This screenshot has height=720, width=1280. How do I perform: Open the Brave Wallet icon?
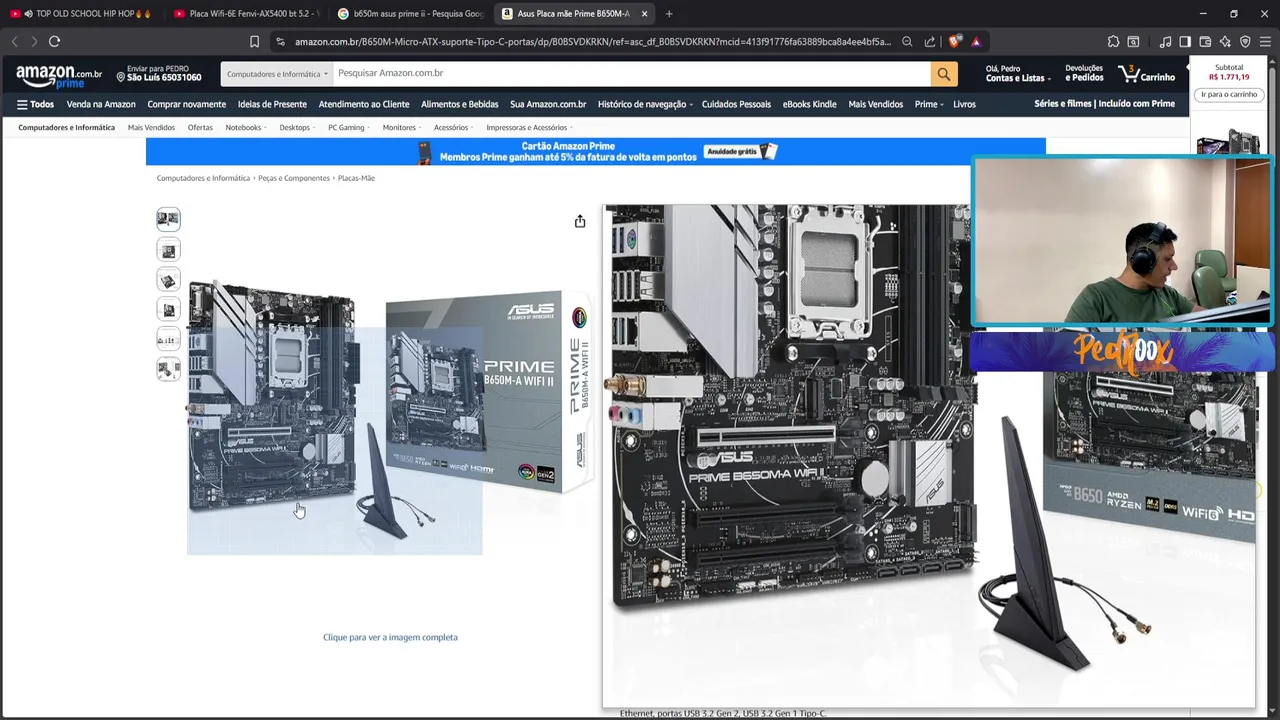1205,42
